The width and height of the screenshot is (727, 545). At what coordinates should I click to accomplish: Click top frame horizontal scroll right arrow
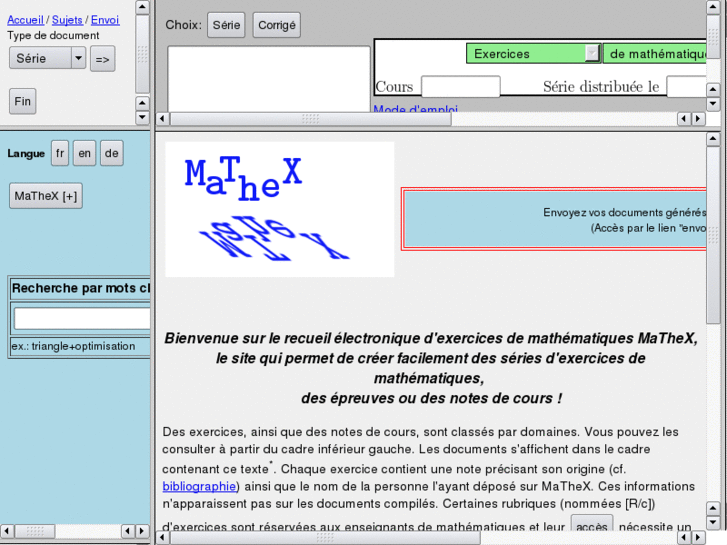(x=698, y=119)
